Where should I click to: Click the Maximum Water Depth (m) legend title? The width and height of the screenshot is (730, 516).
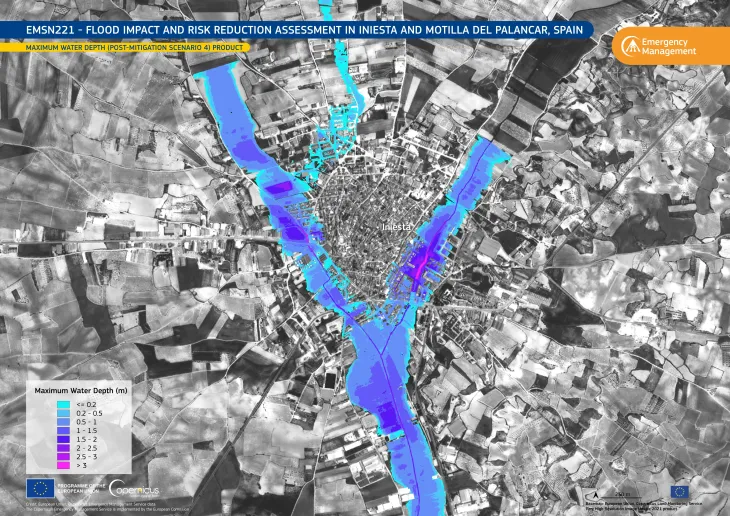point(81,390)
